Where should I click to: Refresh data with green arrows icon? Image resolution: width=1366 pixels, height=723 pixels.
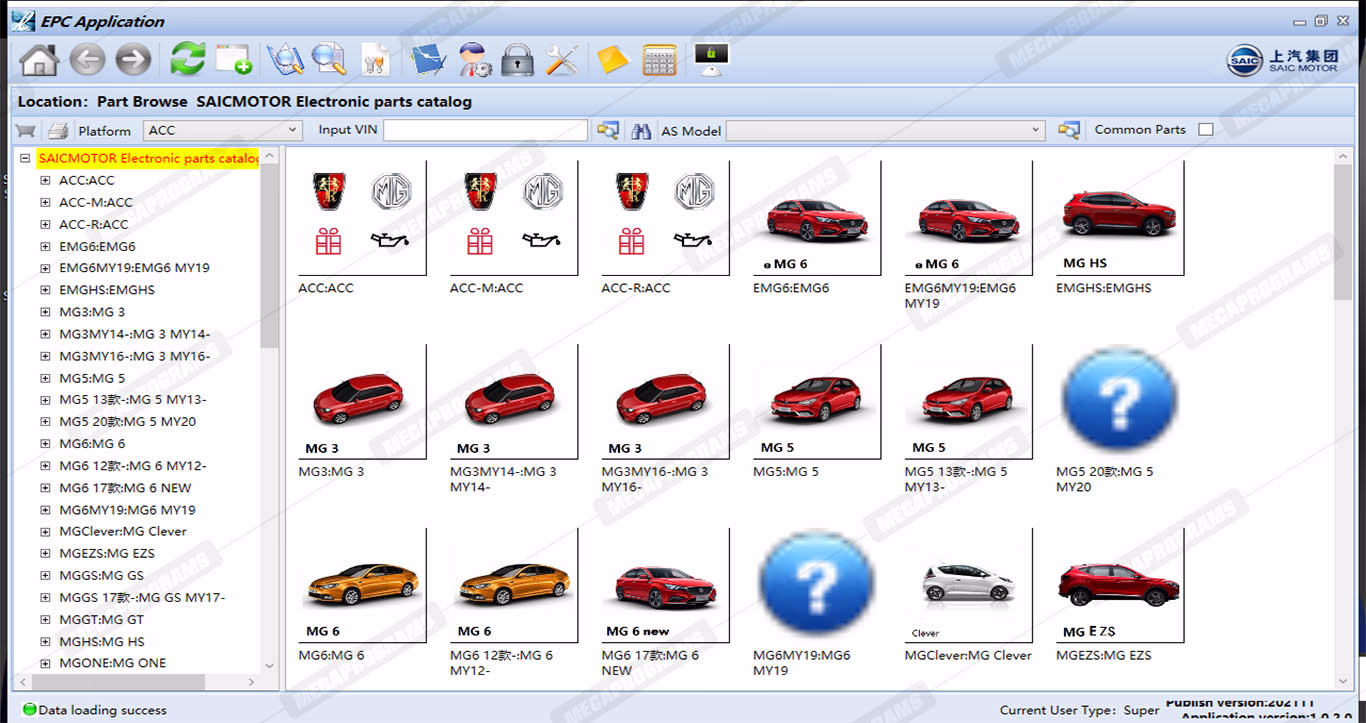pyautogui.click(x=187, y=59)
